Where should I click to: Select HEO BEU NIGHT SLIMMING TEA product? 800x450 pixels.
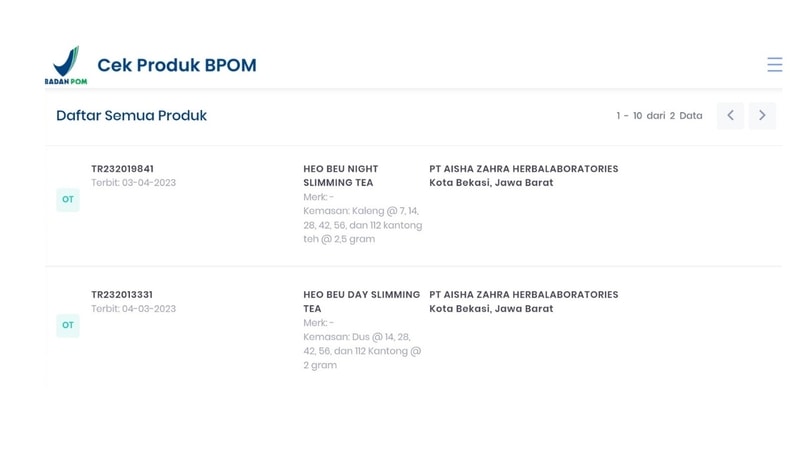click(341, 176)
